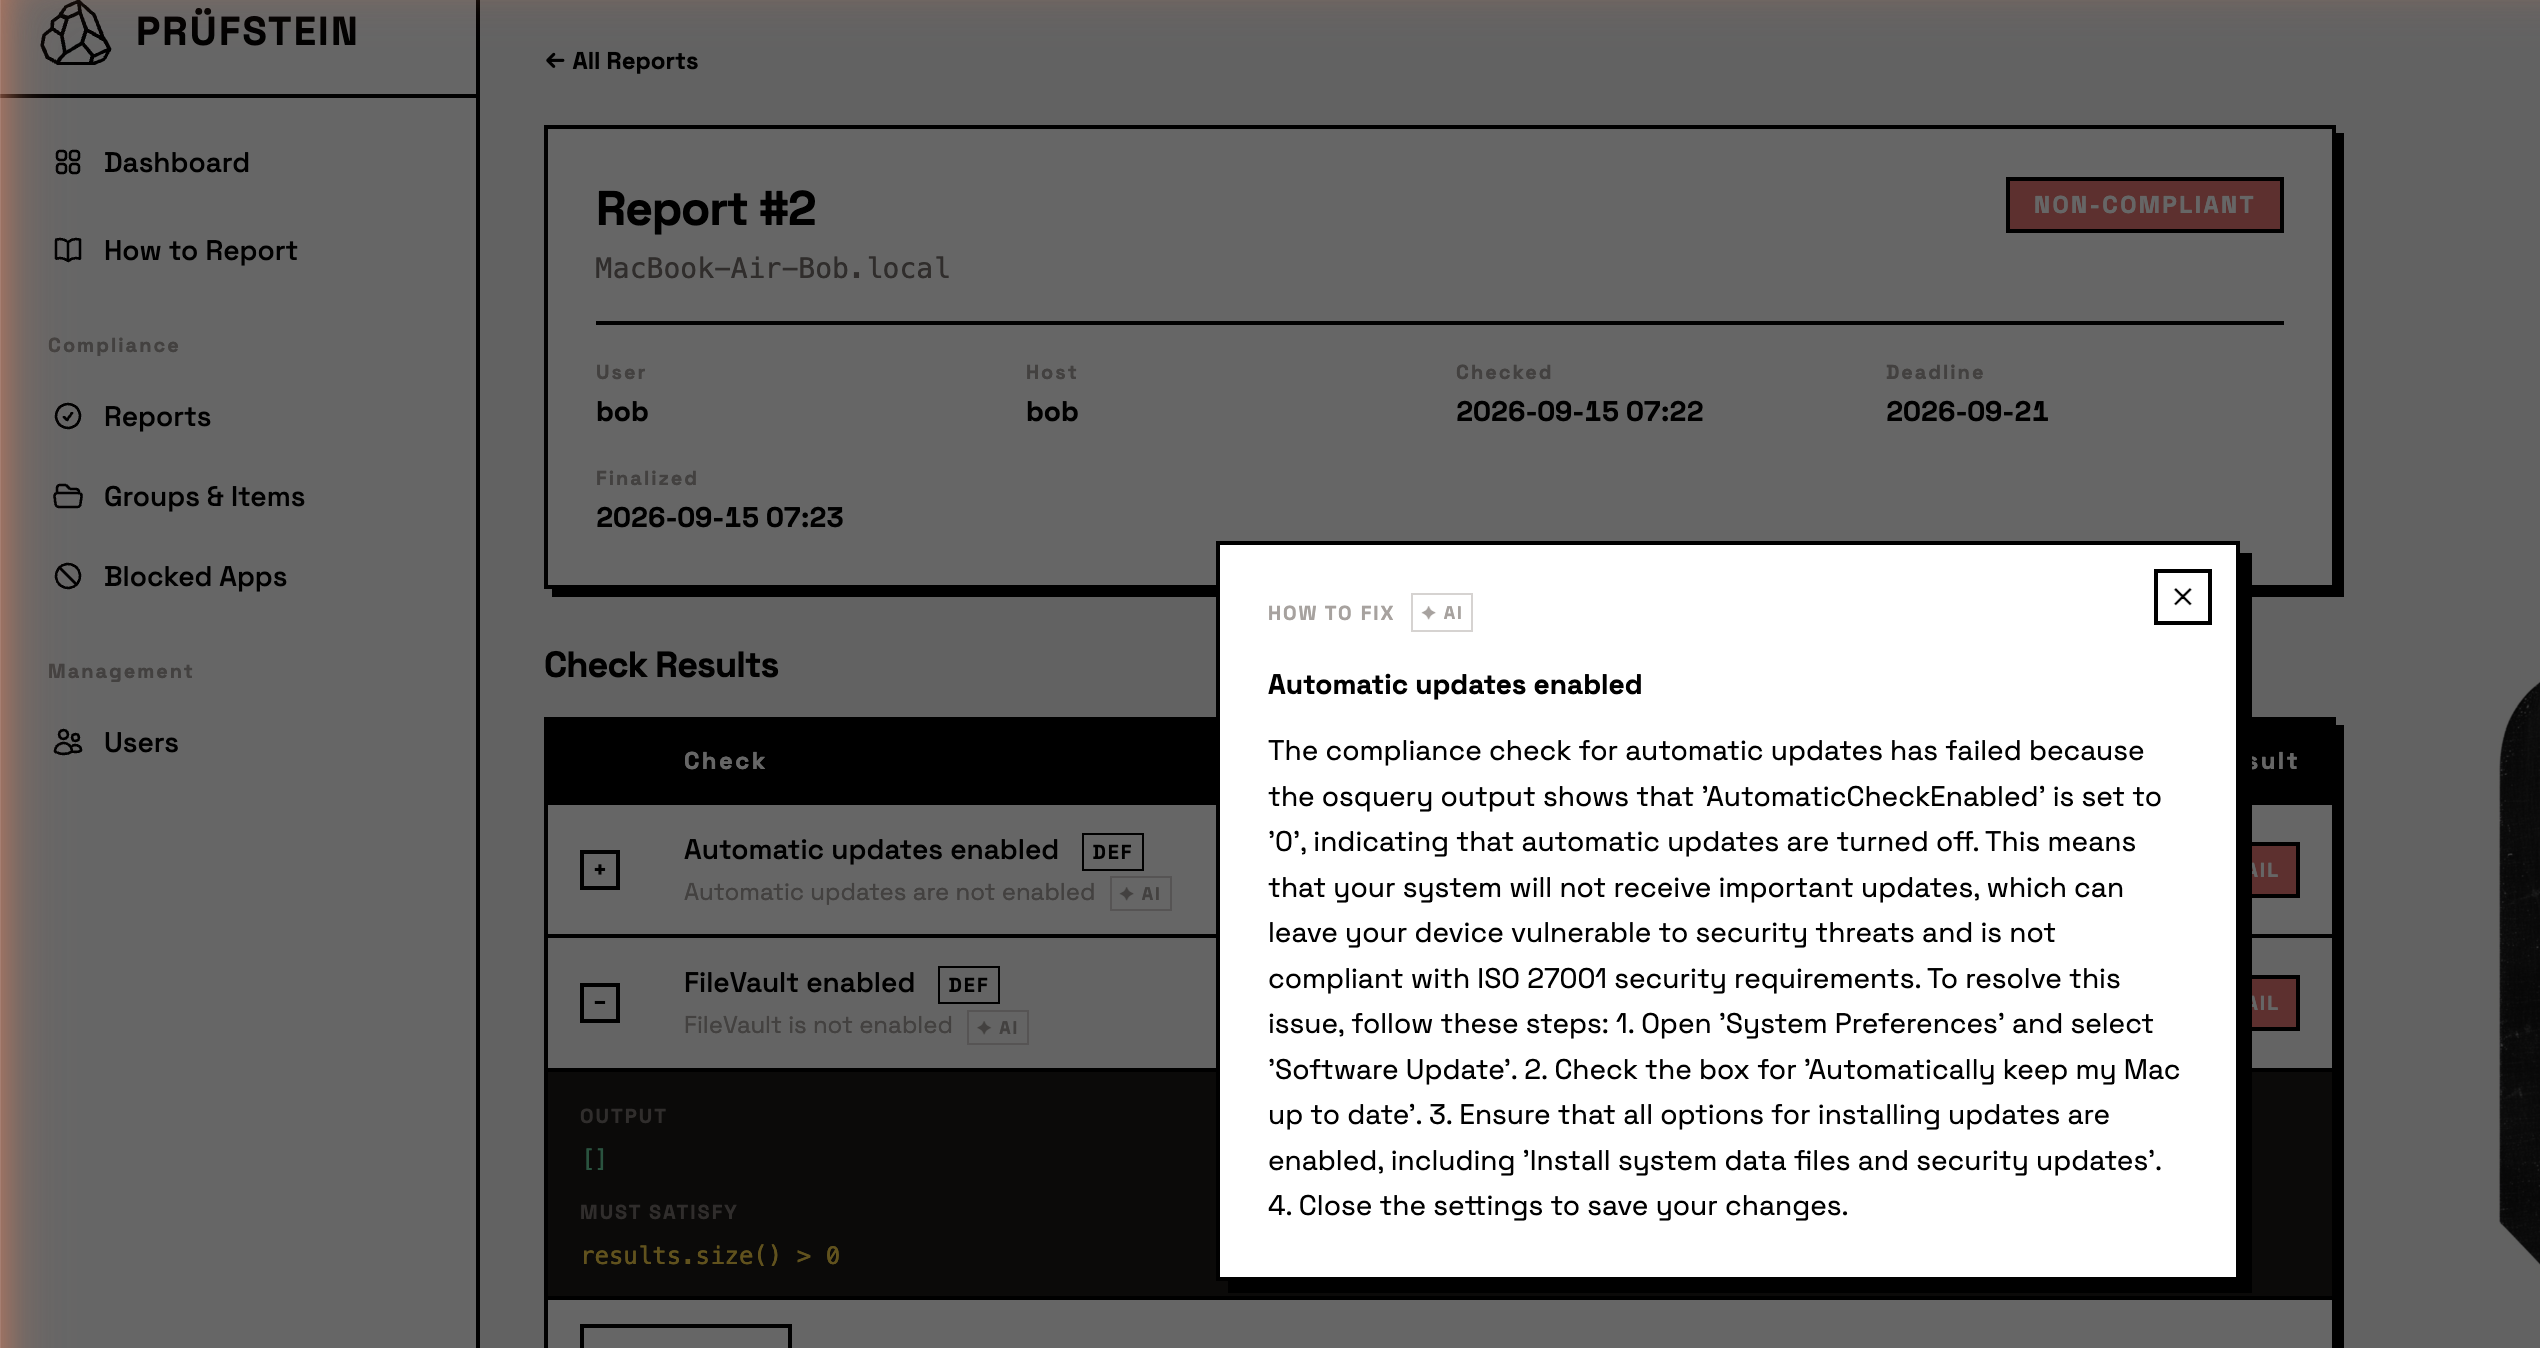Screen dimensions: 2540x1348
Task: Click the Management section label
Action: (x=120, y=671)
